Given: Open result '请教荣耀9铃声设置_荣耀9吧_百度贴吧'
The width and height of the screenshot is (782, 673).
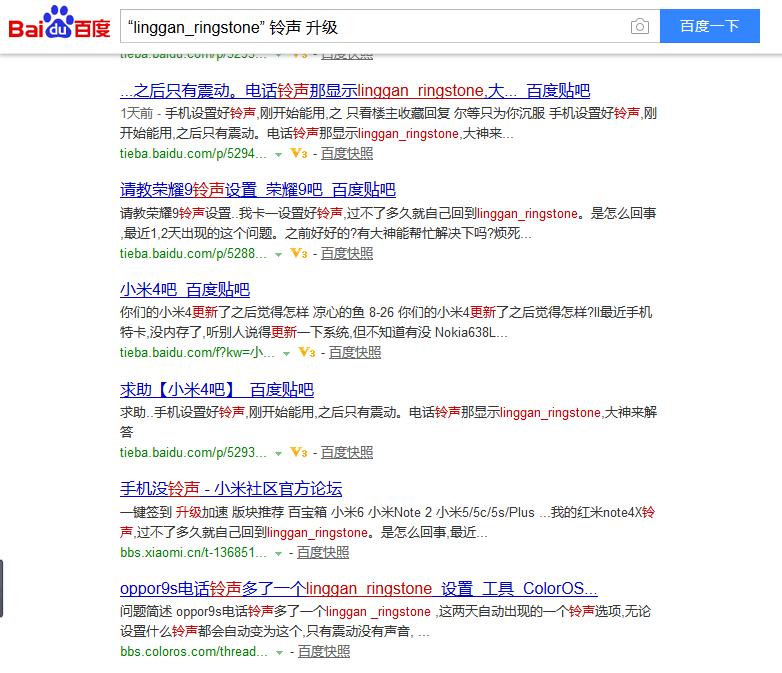Looking at the screenshot, I should [257, 190].
